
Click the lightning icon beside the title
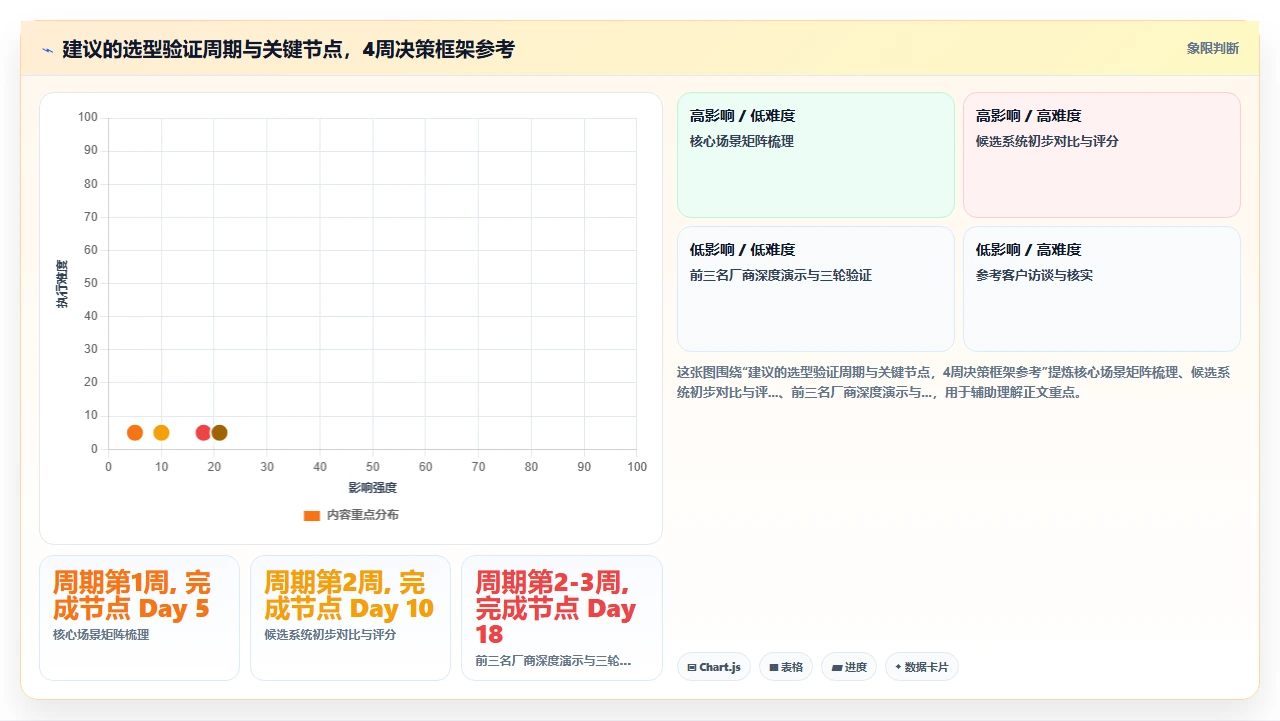point(47,49)
